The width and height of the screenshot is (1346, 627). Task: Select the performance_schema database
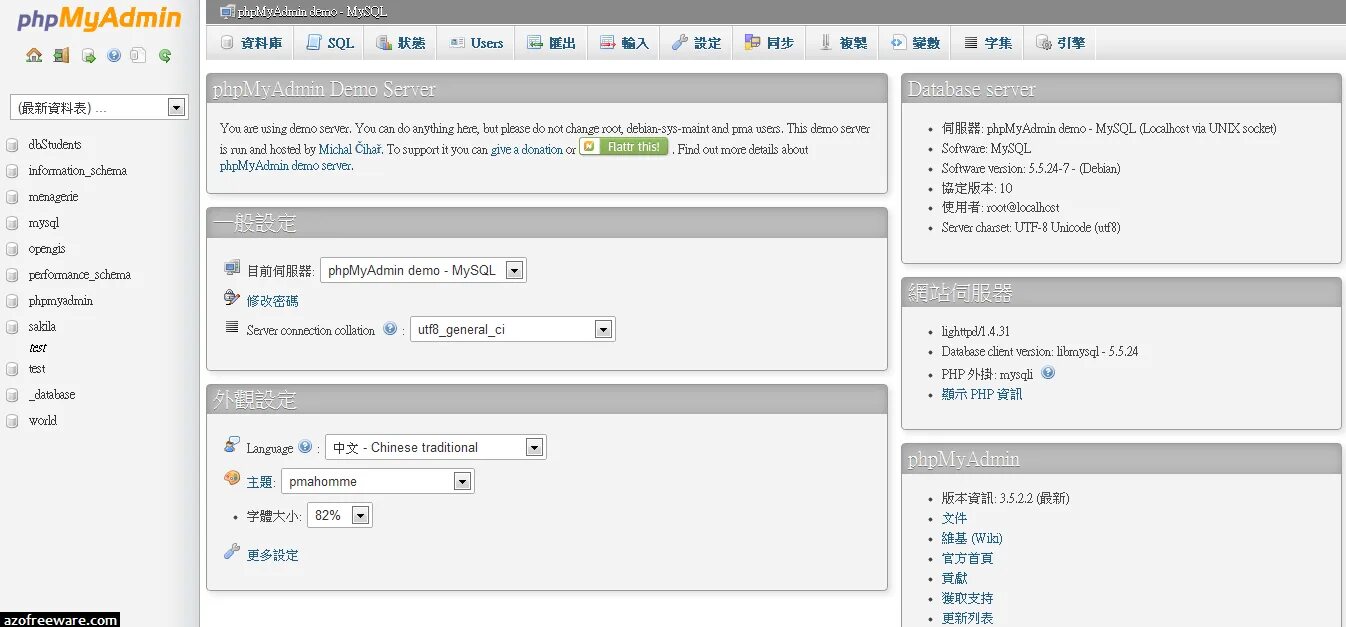pyautogui.click(x=79, y=275)
